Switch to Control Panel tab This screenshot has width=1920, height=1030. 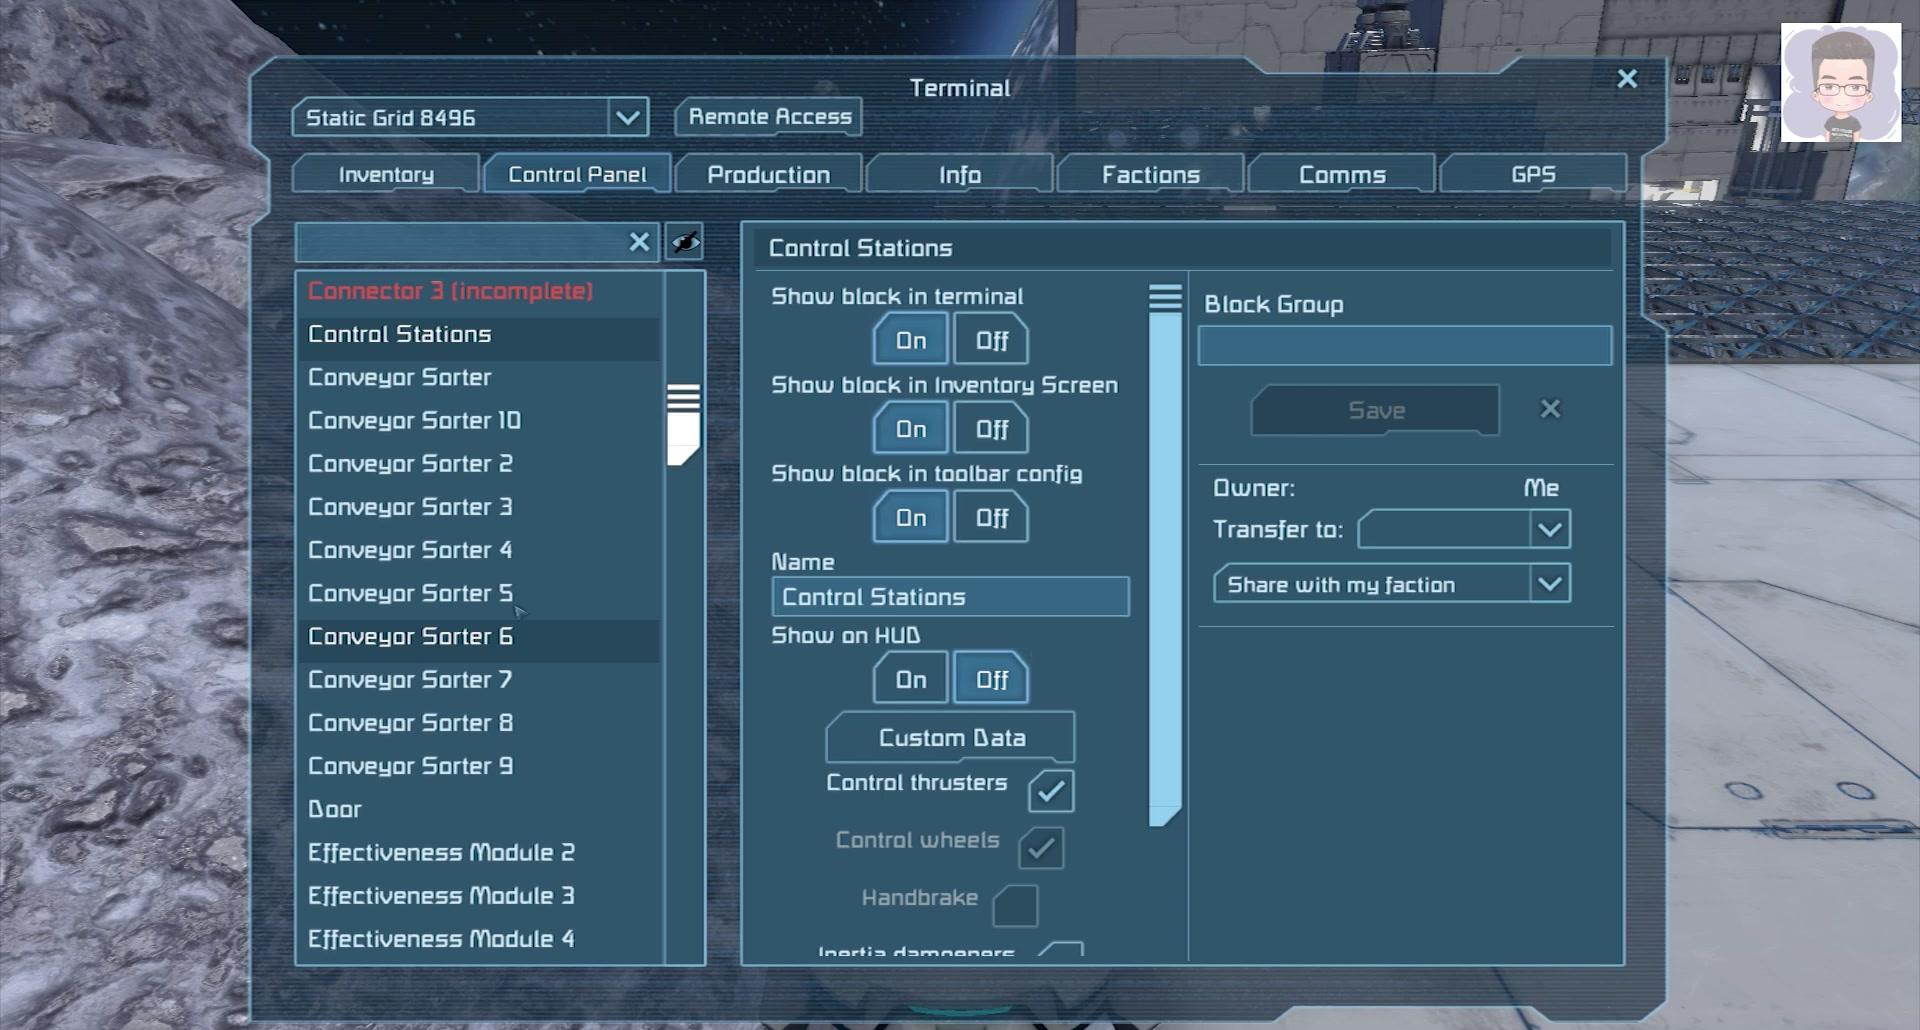point(577,174)
